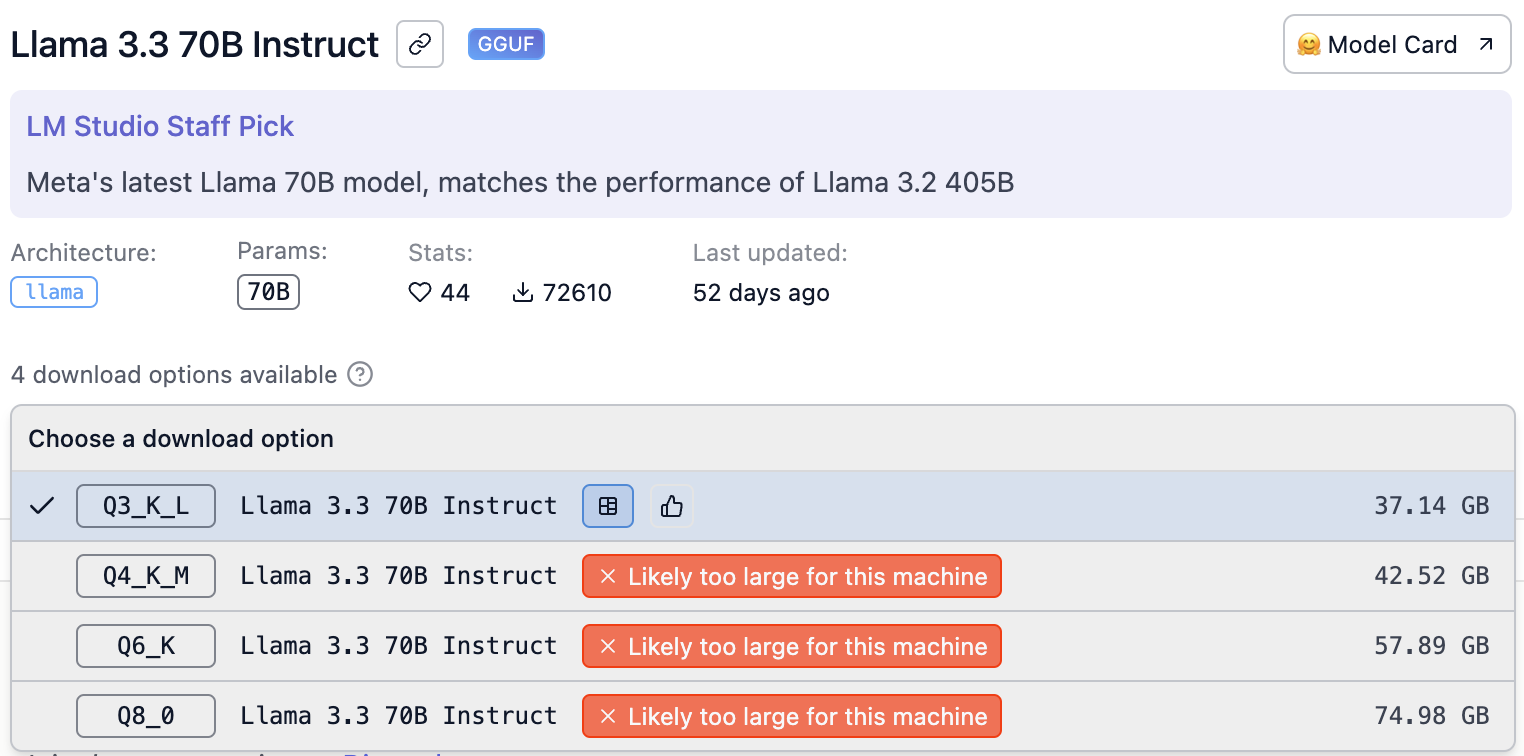Select the llama architecture tag
1524x756 pixels.
click(x=54, y=292)
